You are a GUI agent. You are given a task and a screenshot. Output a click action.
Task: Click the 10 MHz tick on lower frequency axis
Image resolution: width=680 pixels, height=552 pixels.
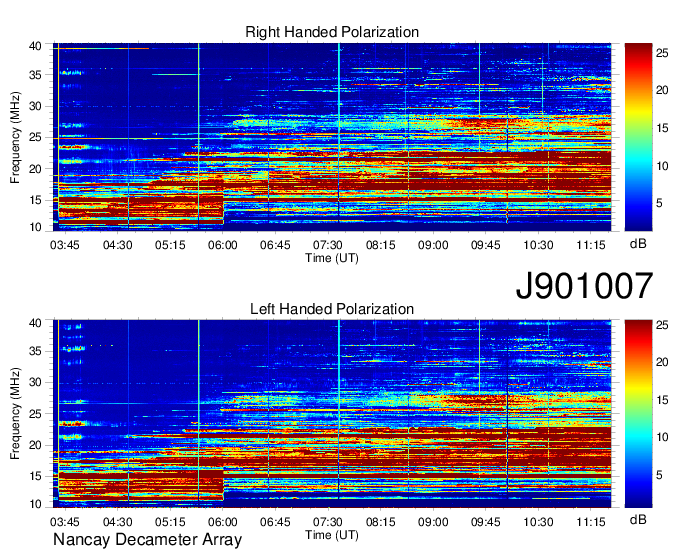pyautogui.click(x=36, y=504)
